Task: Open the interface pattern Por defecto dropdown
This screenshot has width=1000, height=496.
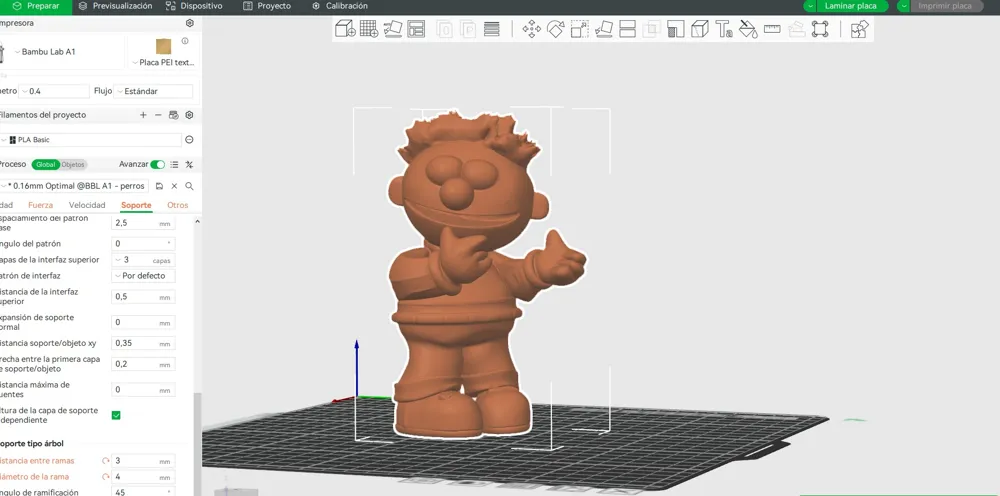Action: point(143,276)
